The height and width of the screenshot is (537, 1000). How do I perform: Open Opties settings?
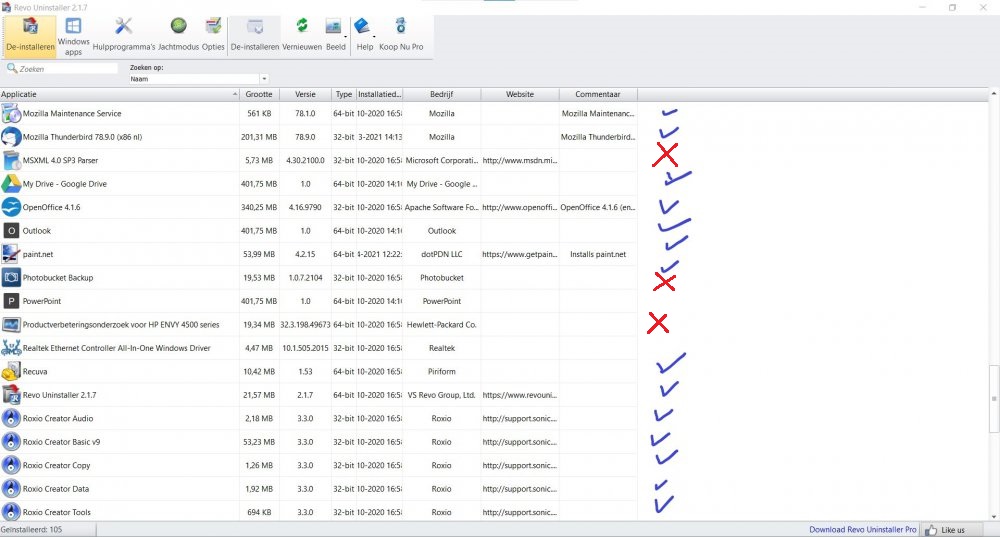pos(213,36)
